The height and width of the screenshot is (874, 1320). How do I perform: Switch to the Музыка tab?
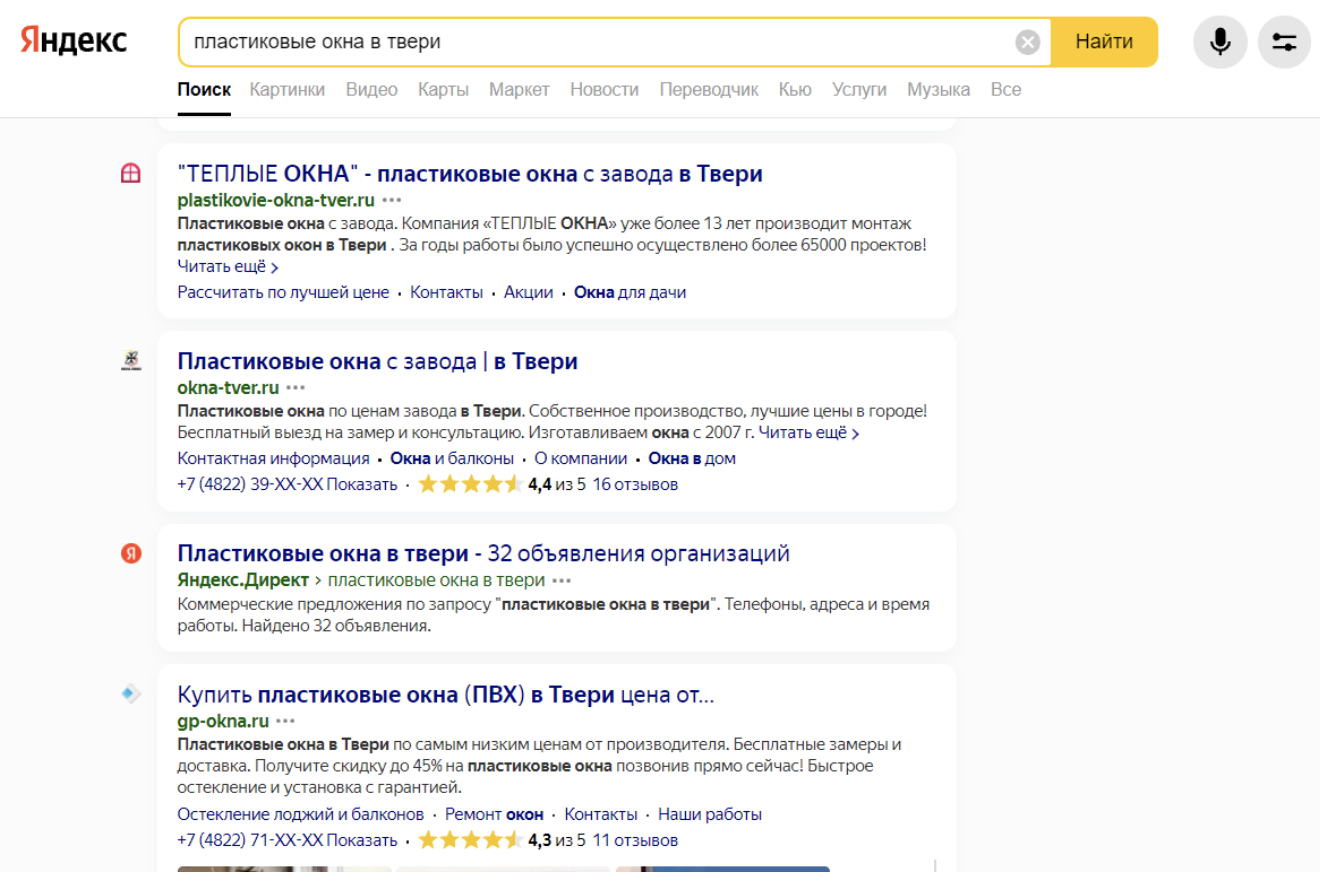938,89
